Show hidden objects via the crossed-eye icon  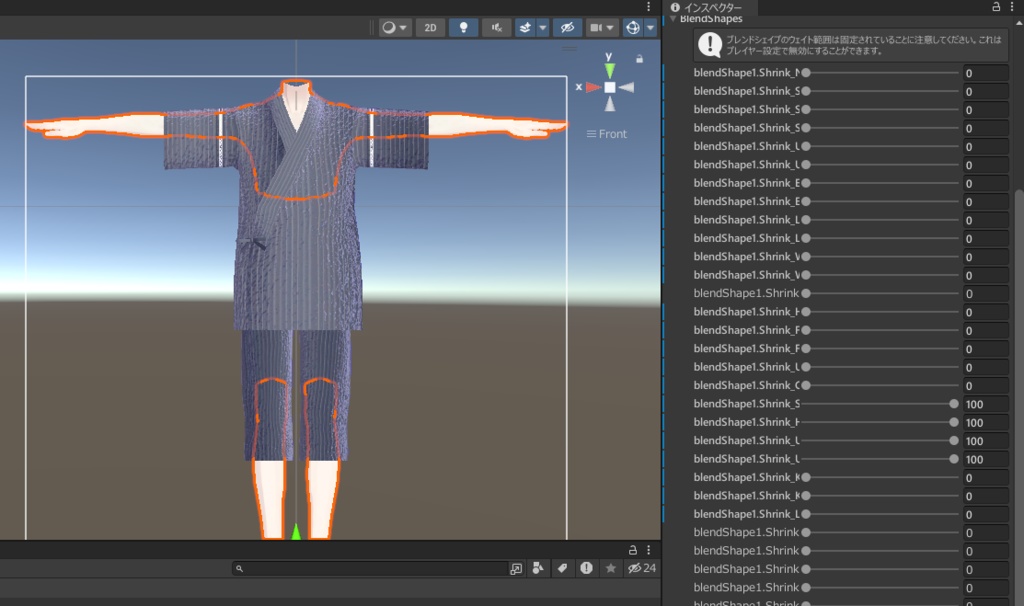tap(567, 27)
